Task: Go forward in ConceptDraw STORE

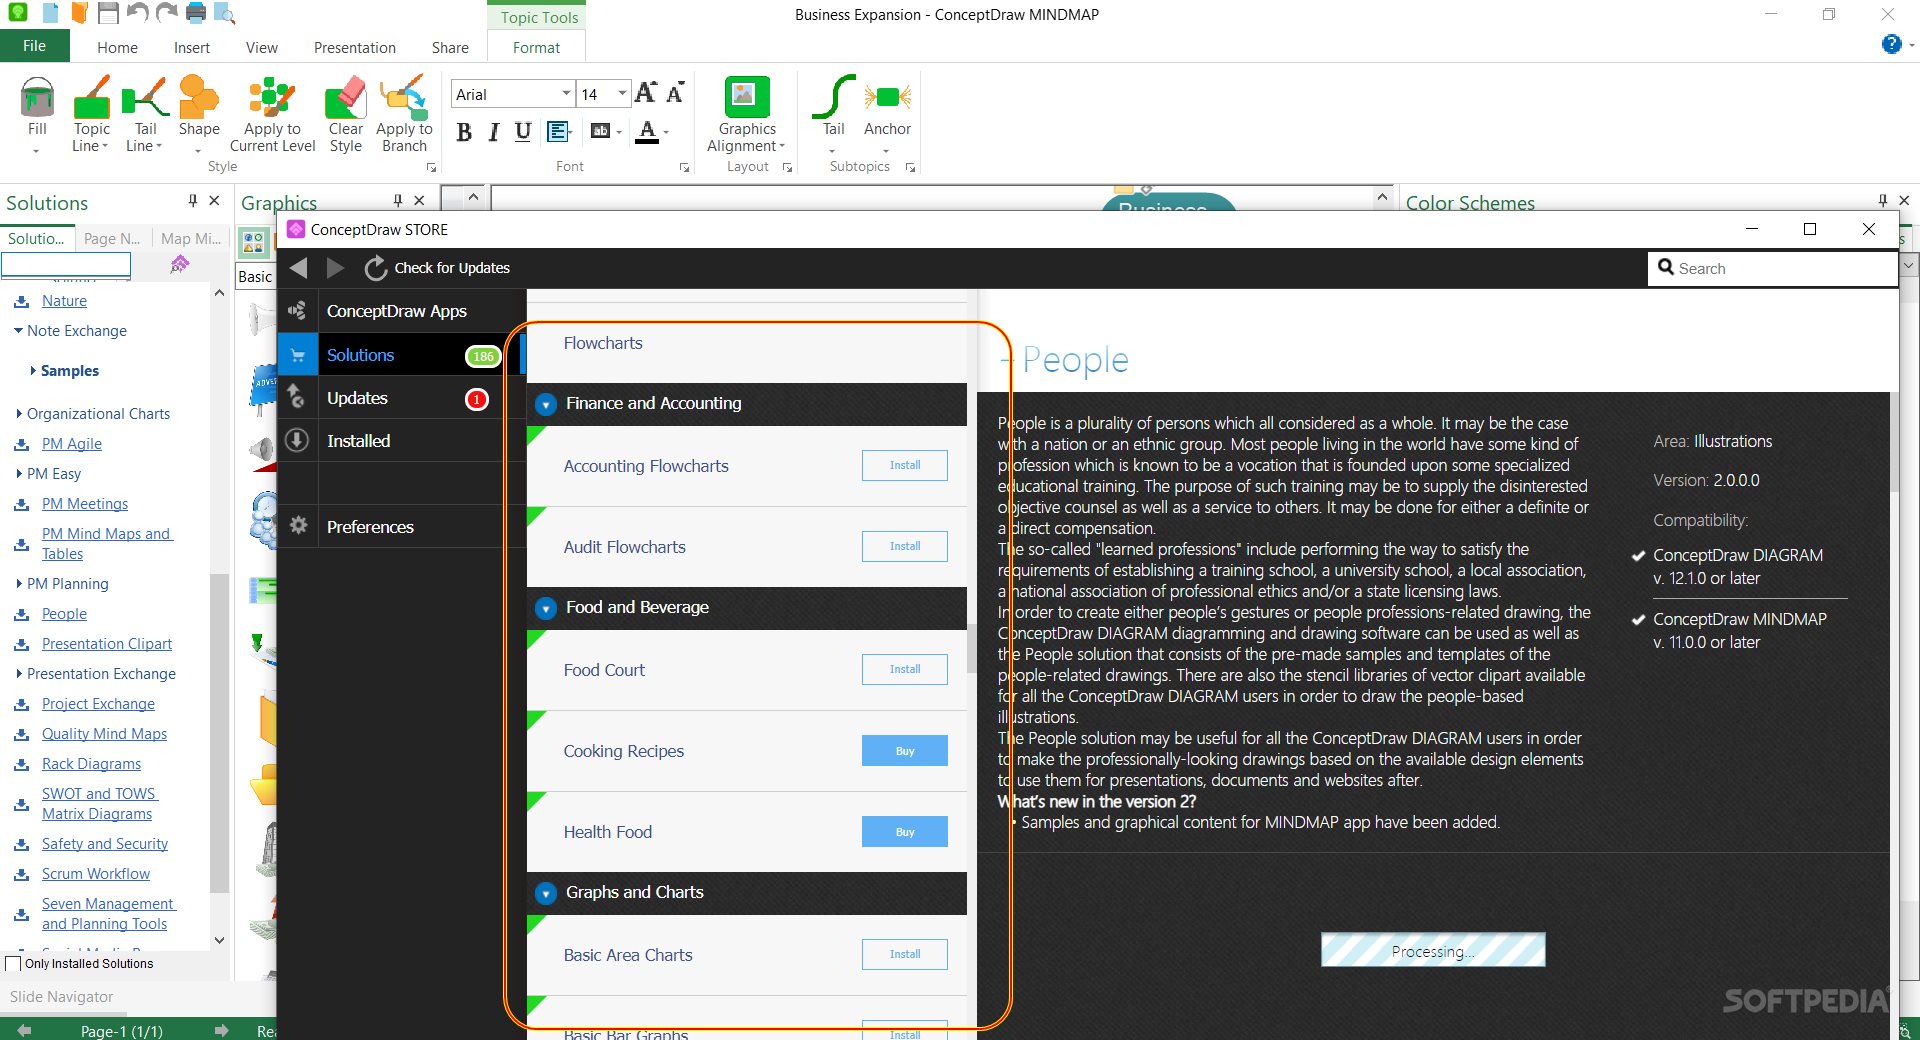Action: click(335, 268)
